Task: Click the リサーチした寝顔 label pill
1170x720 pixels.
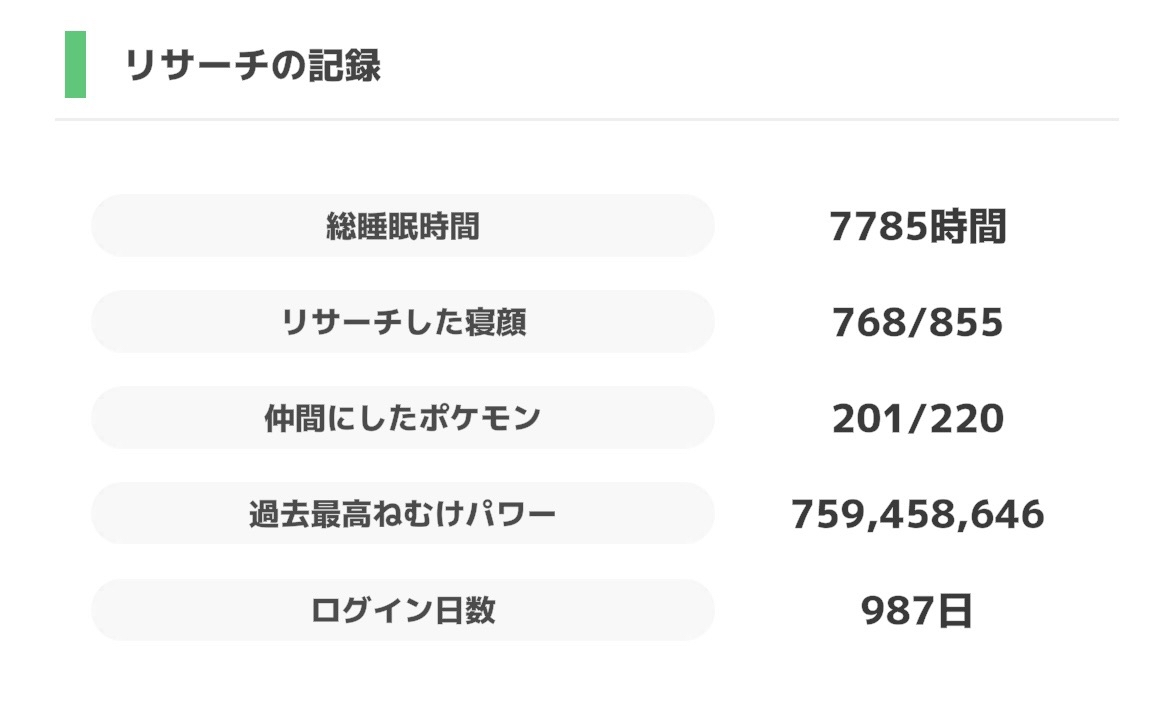Action: tap(402, 322)
